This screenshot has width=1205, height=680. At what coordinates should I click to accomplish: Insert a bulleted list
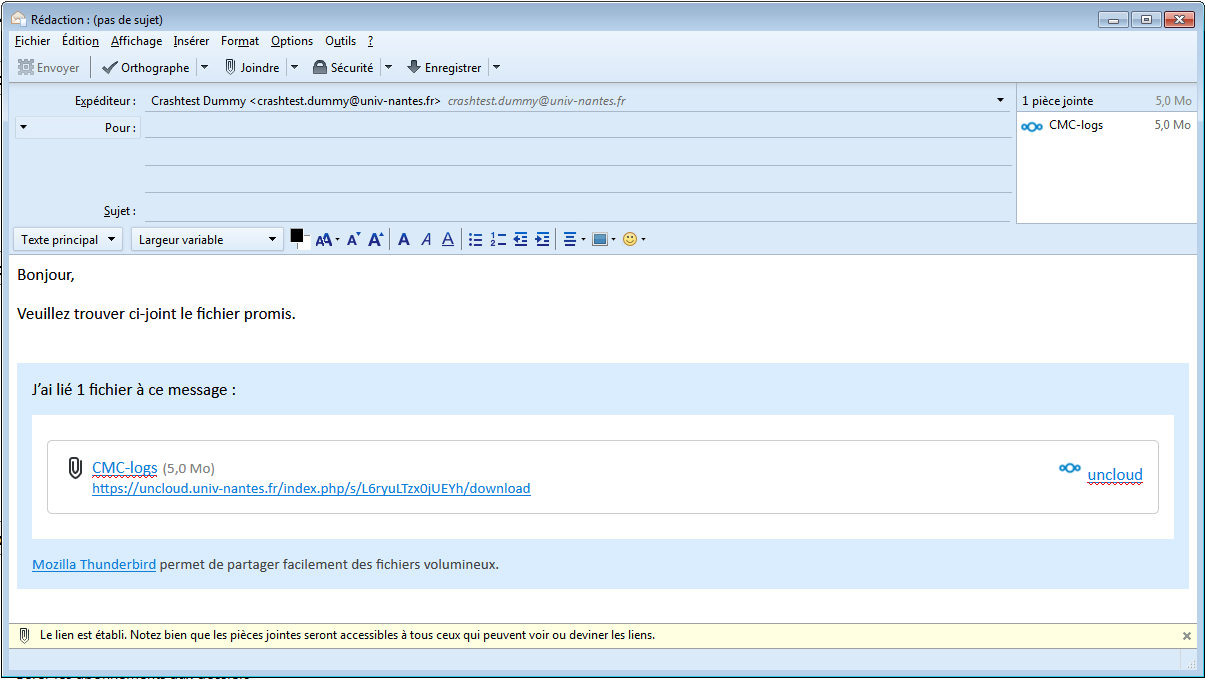[475, 239]
